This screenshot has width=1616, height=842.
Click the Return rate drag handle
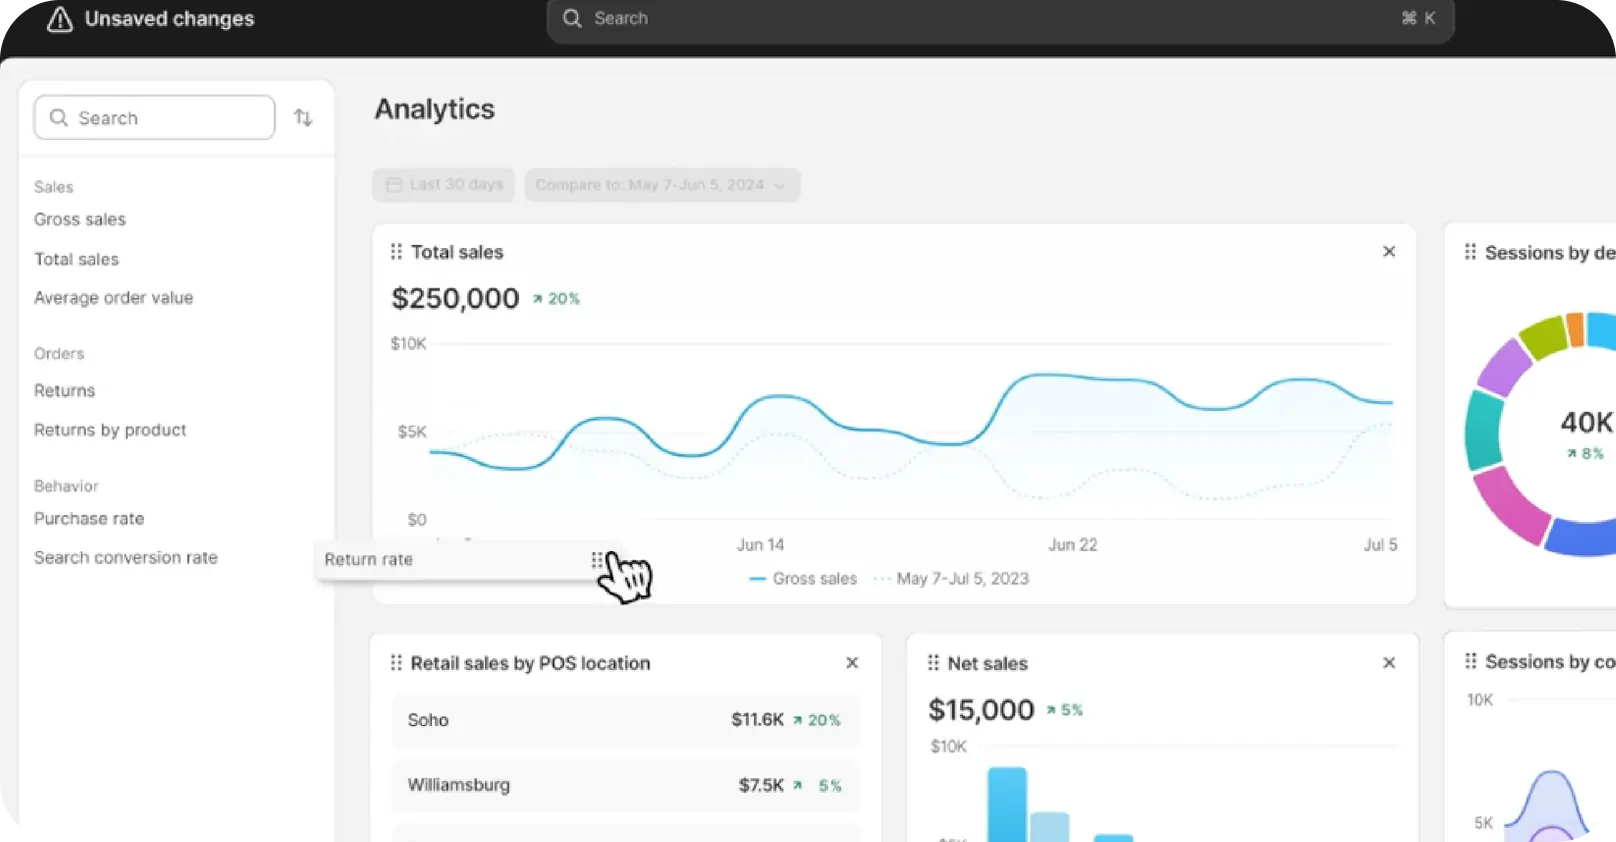pos(597,560)
